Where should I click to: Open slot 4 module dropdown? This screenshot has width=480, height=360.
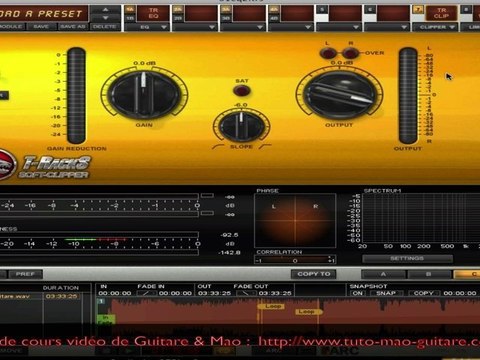click(x=290, y=27)
